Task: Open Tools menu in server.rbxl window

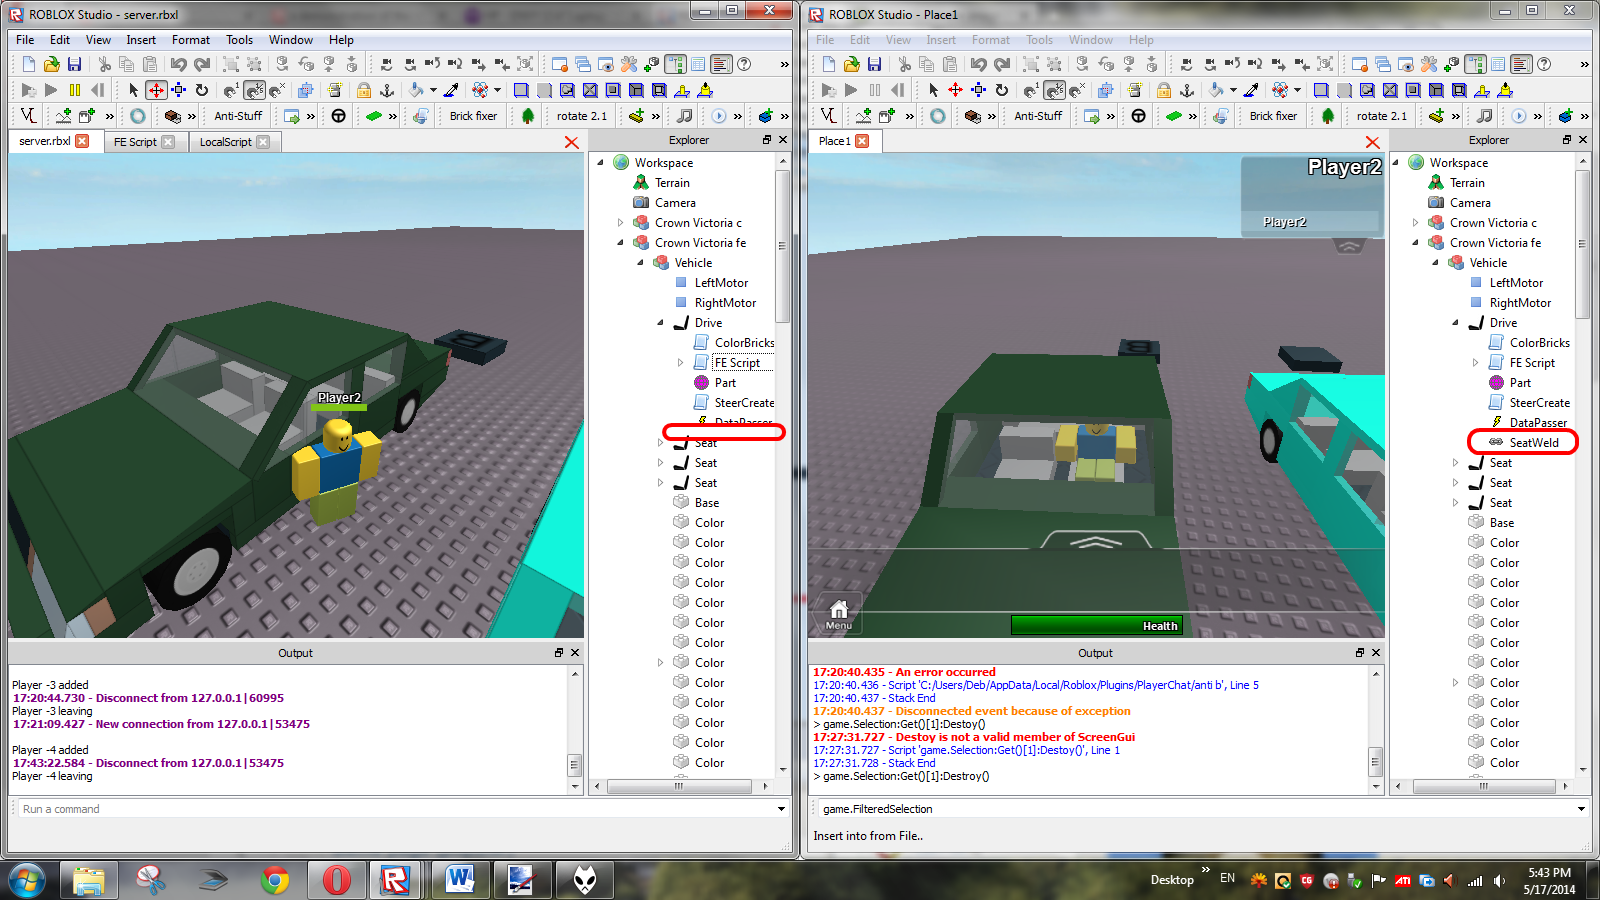Action: (239, 40)
